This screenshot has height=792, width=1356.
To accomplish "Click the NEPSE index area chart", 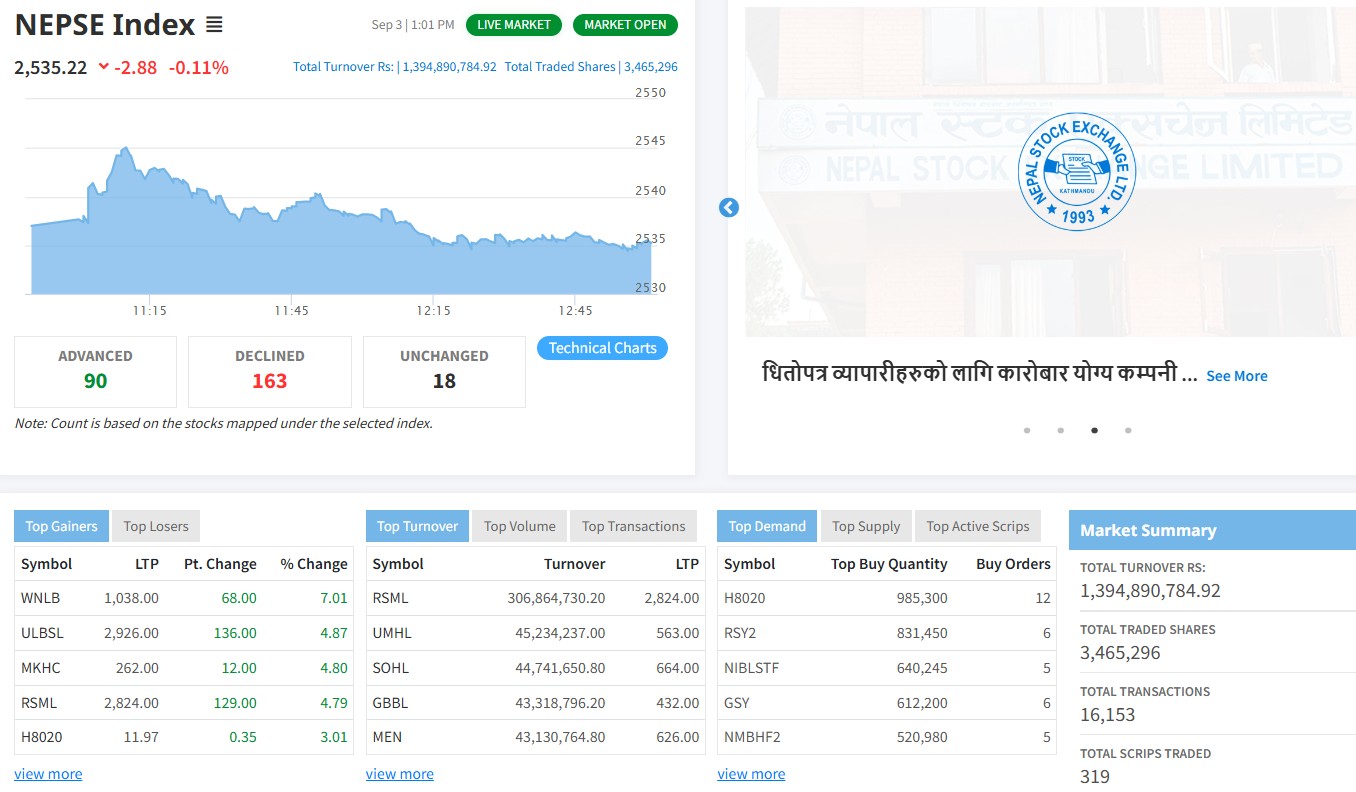I will click(341, 222).
